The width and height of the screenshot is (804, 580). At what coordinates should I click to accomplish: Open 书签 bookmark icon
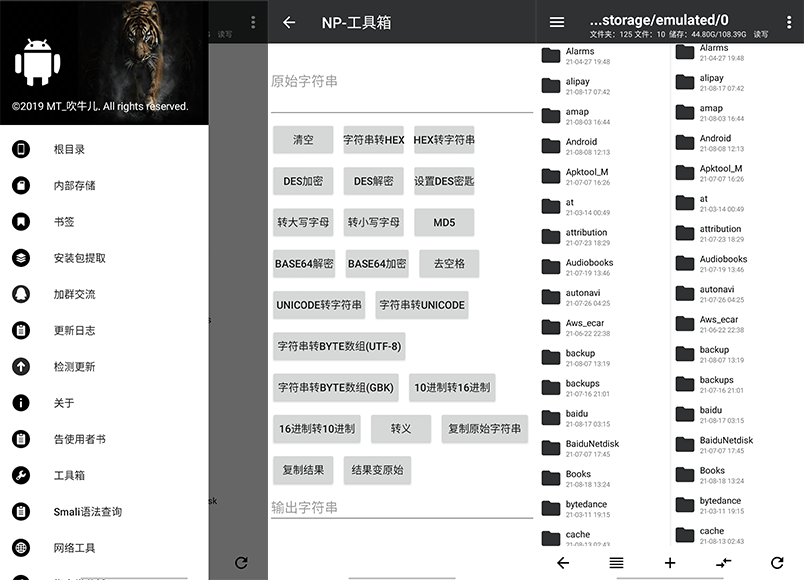click(21, 222)
